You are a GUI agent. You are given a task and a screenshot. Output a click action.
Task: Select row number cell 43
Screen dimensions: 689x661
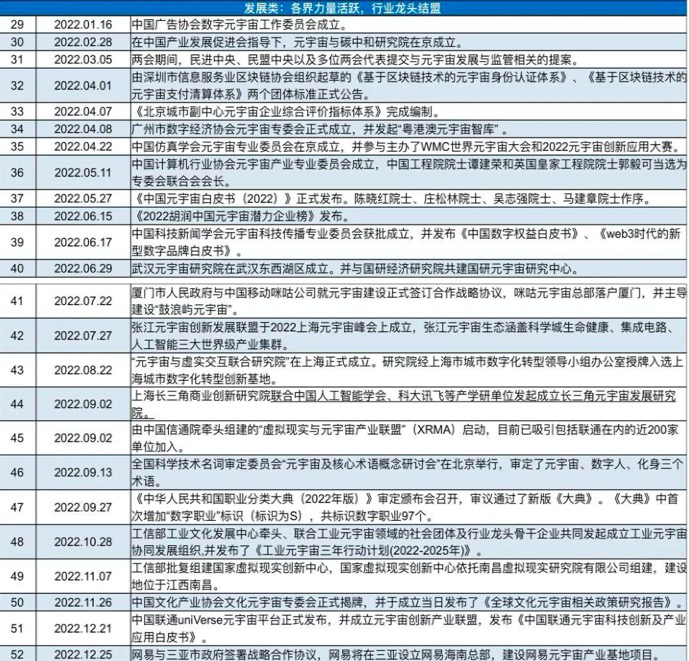17,370
